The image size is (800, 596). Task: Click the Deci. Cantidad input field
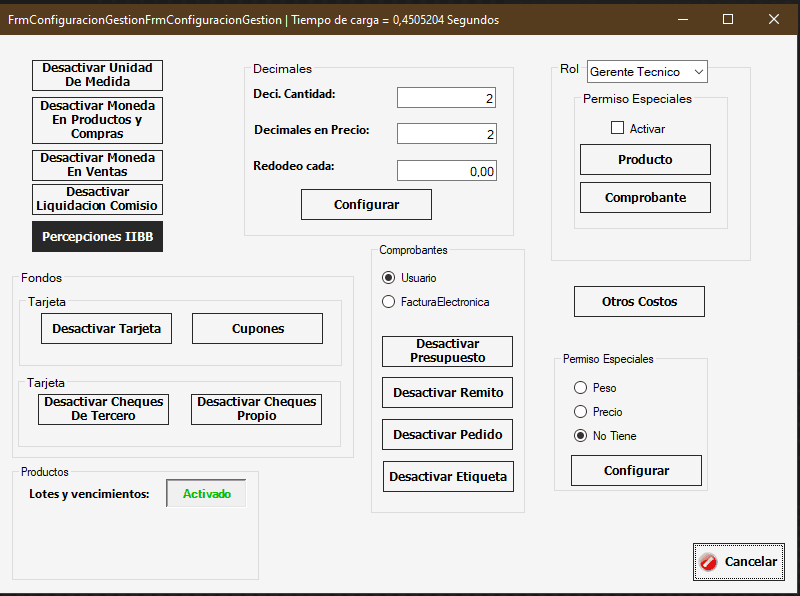[x=446, y=98]
